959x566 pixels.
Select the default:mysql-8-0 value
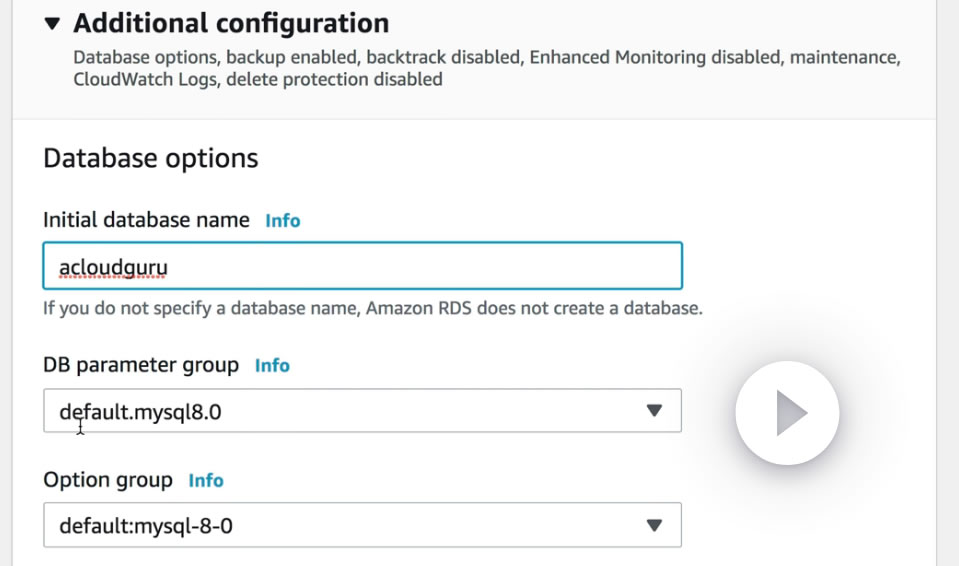(146, 525)
